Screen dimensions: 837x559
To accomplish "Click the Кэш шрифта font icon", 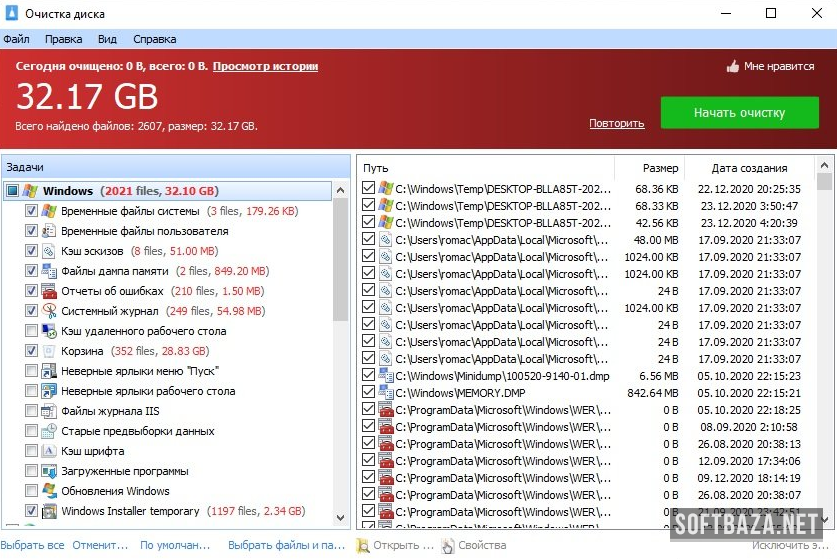I will pyautogui.click(x=49, y=451).
